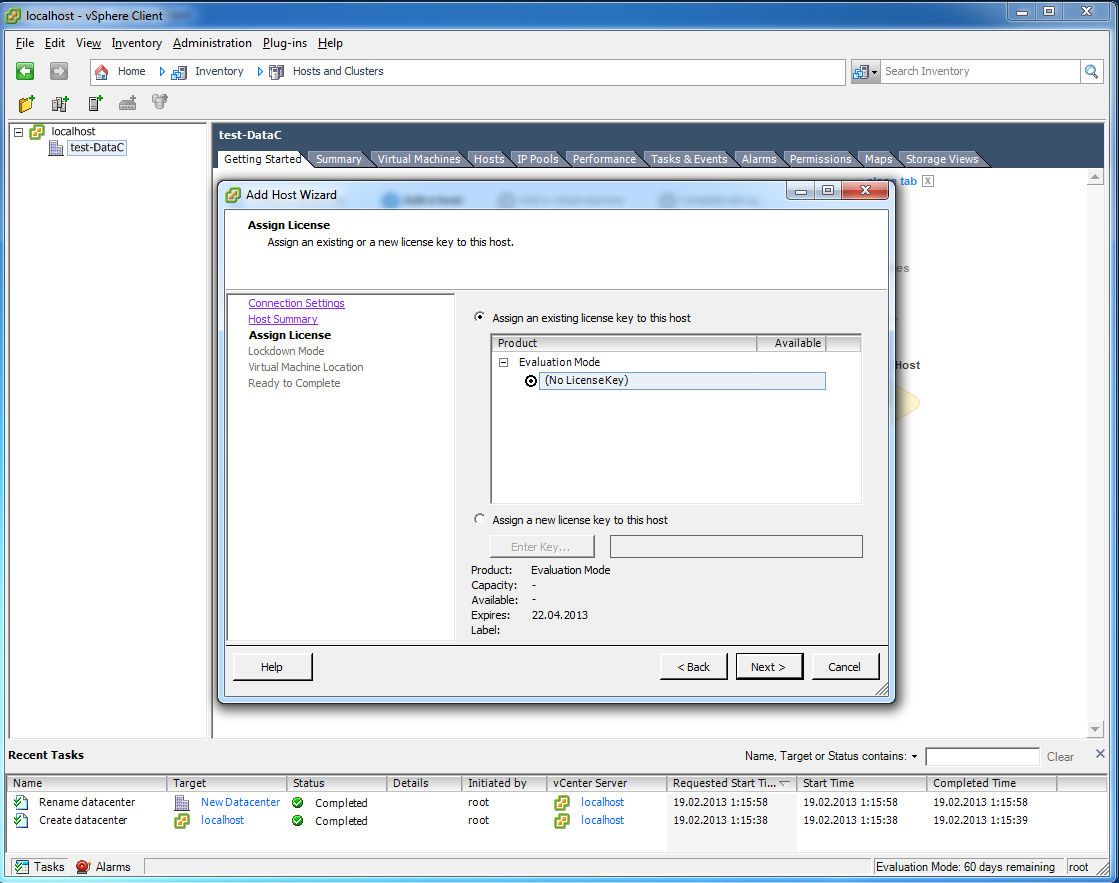The image size is (1119, 883).
Task: Switch to the Performance tab
Action: (604, 159)
